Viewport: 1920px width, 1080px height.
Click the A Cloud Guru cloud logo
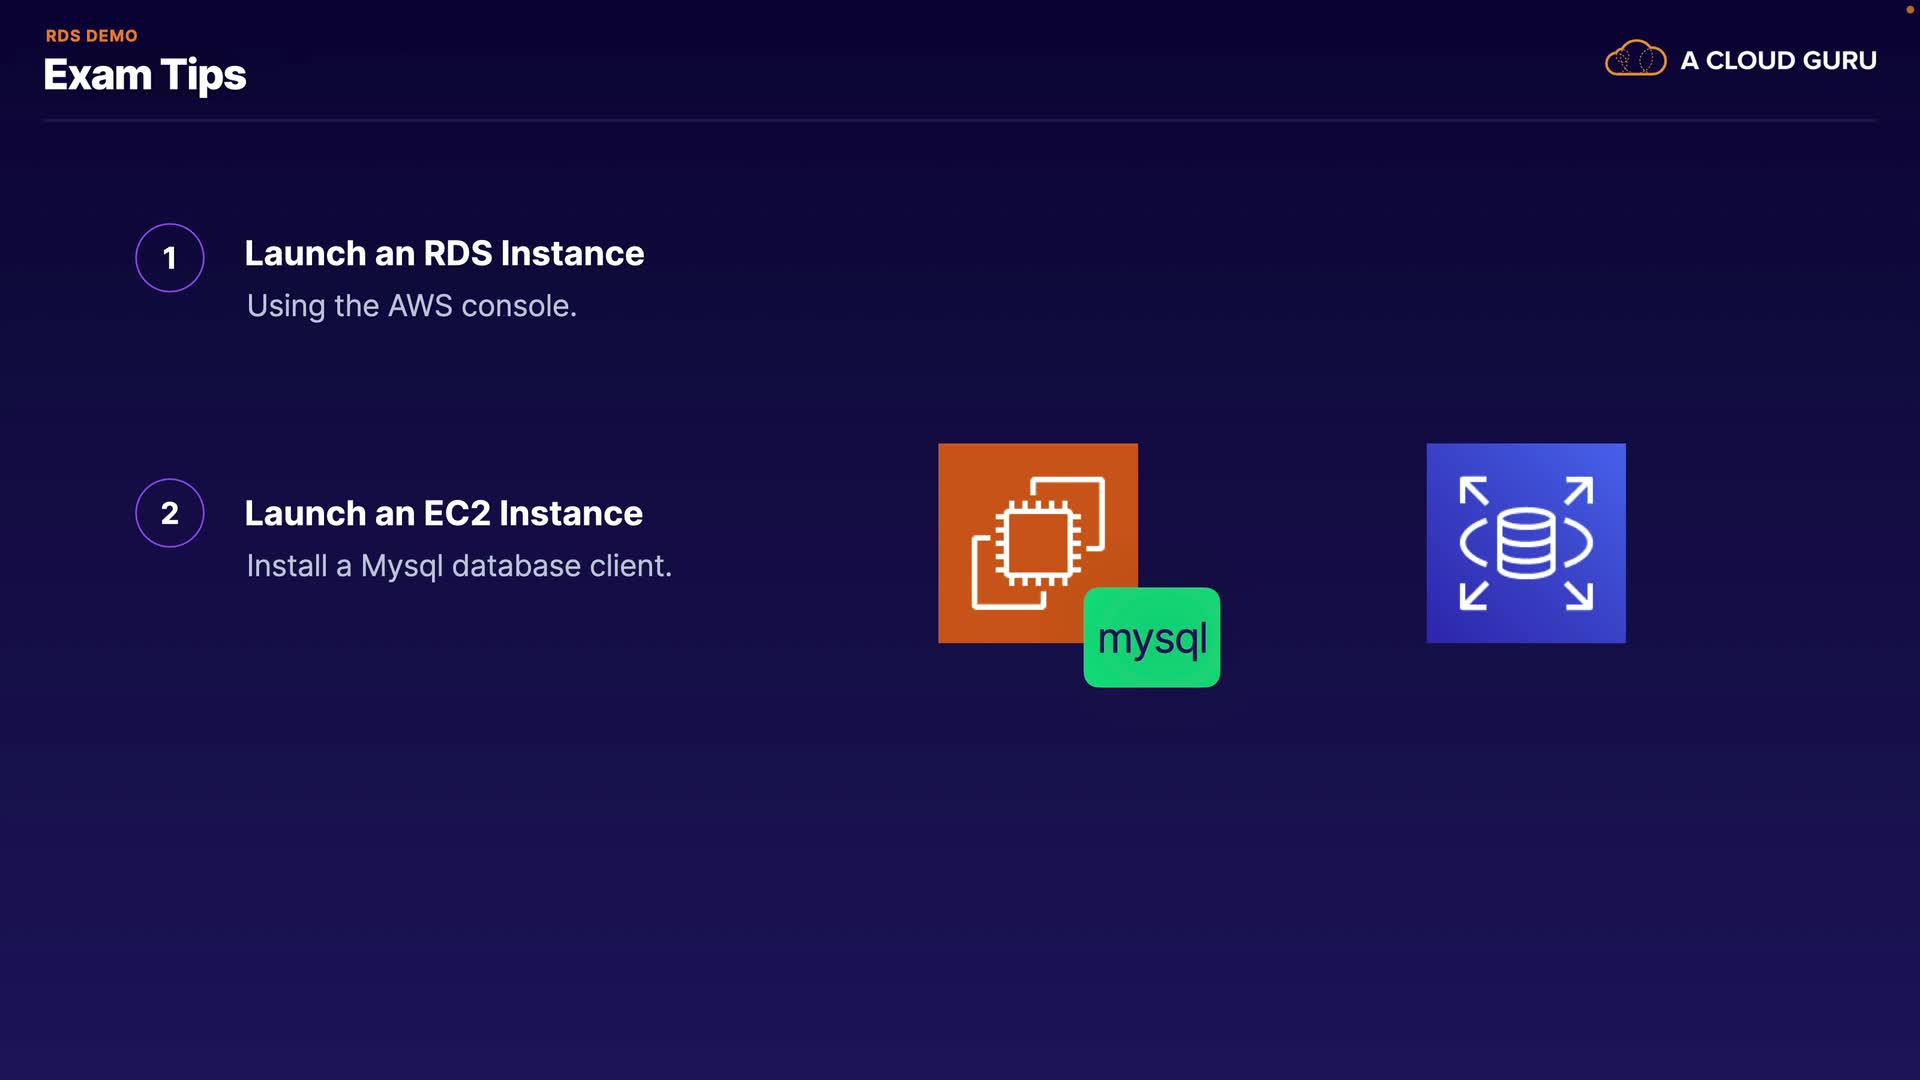(x=1635, y=60)
